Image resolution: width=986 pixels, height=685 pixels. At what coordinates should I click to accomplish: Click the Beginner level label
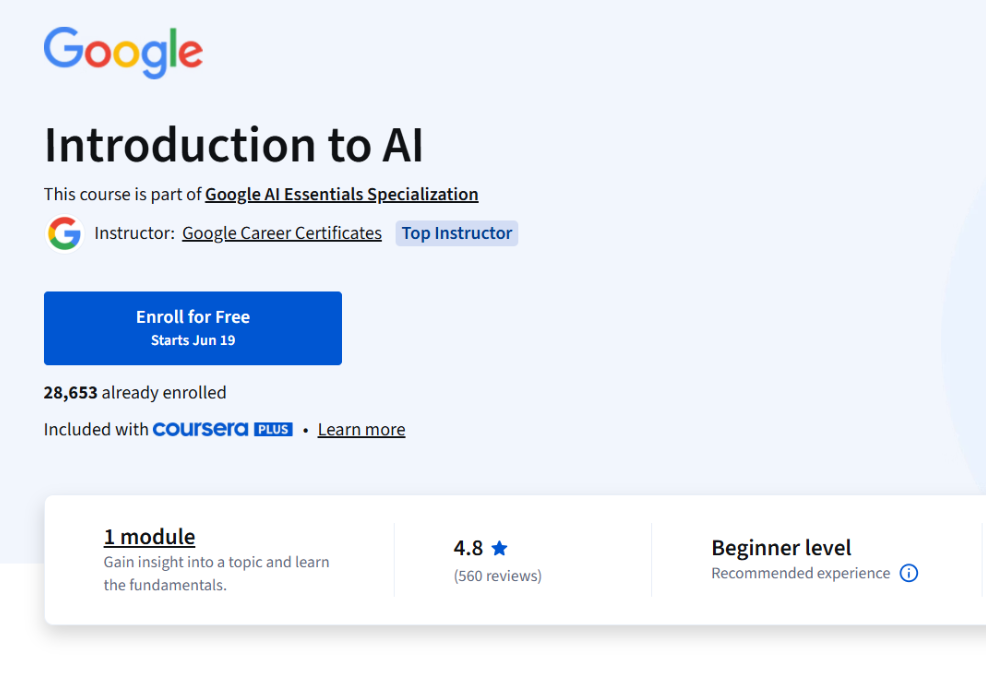(x=781, y=547)
